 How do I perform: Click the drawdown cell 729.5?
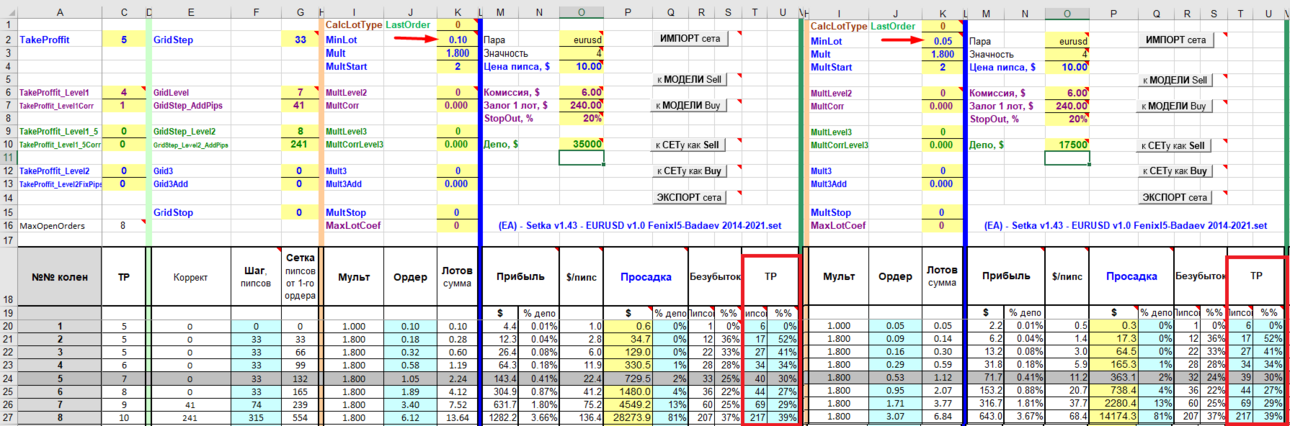(628, 378)
